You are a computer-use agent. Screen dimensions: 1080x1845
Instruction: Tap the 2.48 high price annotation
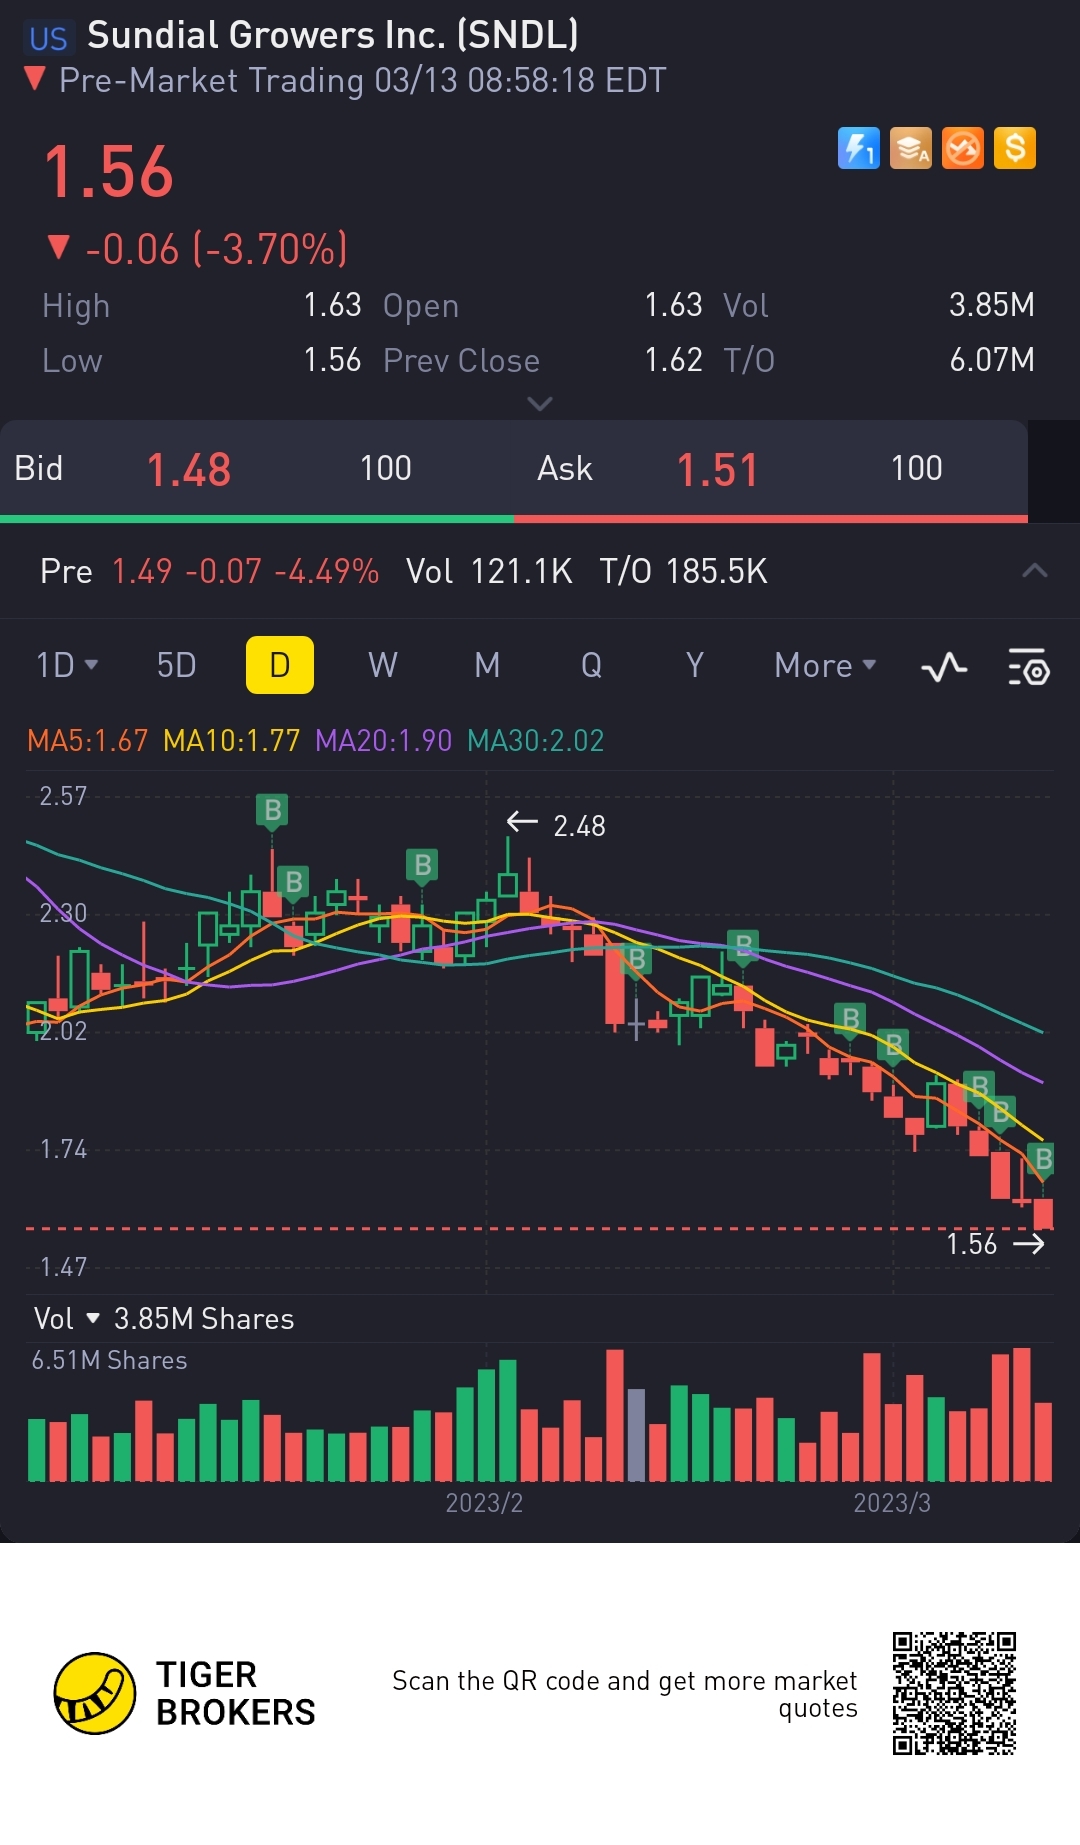pyautogui.click(x=579, y=826)
